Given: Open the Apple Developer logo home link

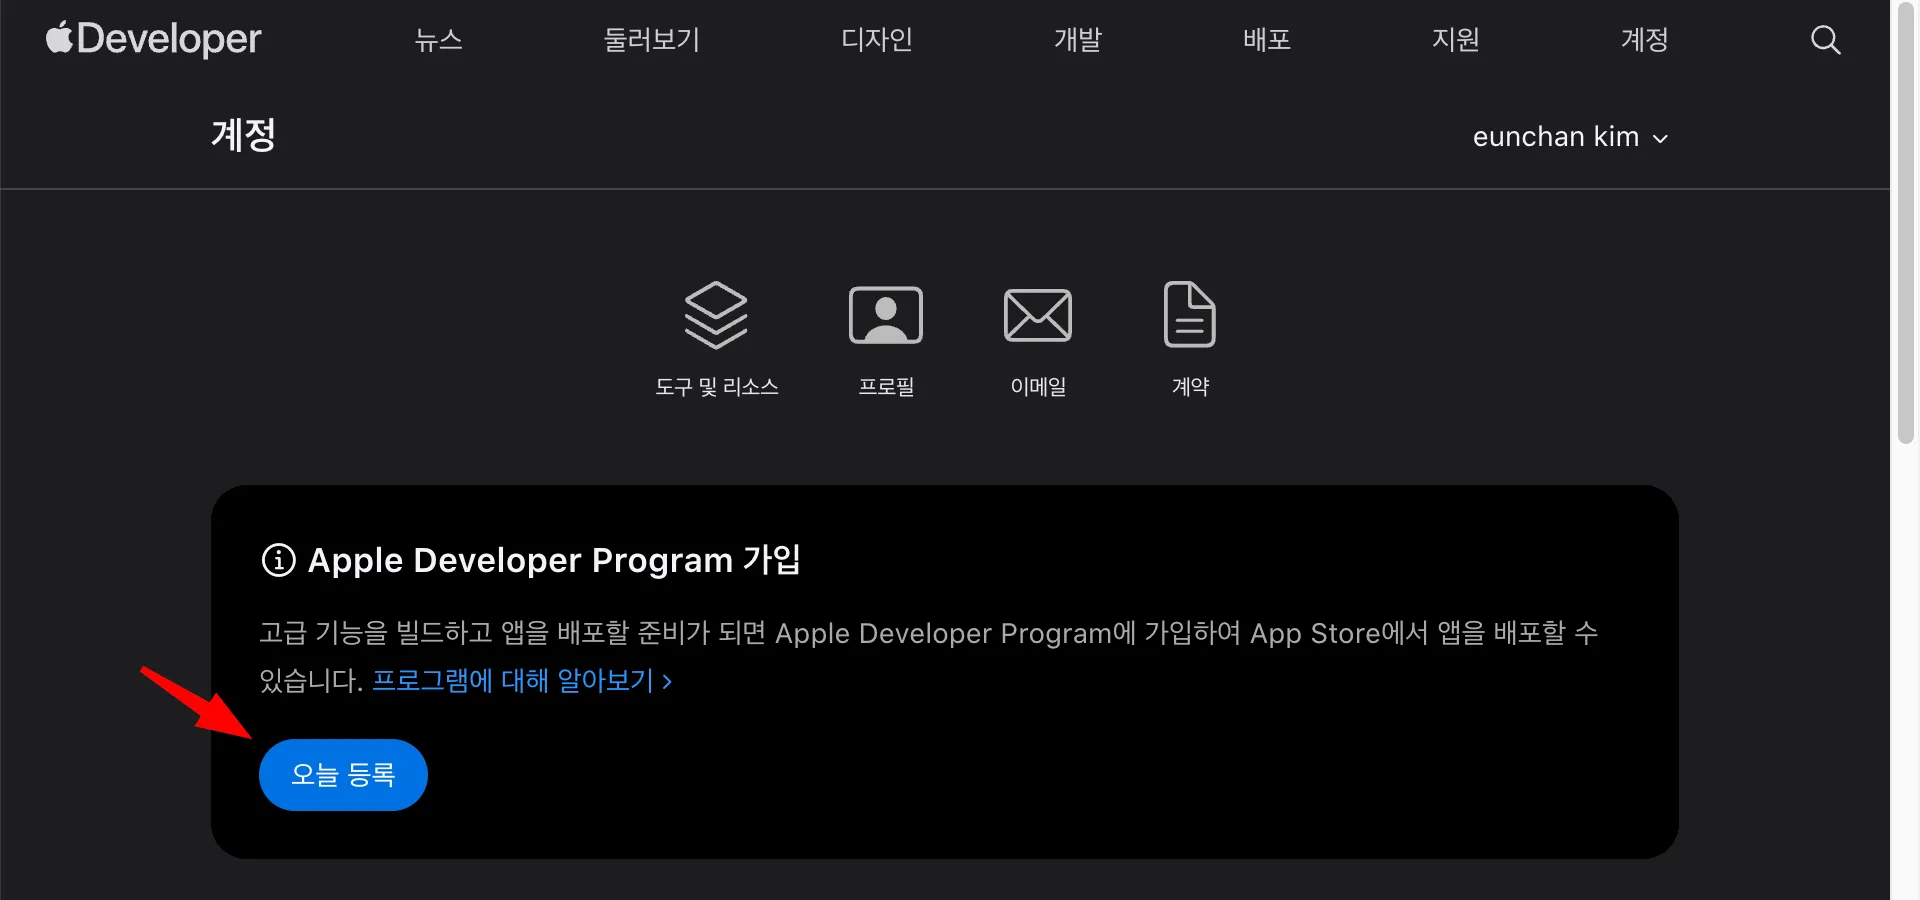Looking at the screenshot, I should [153, 39].
